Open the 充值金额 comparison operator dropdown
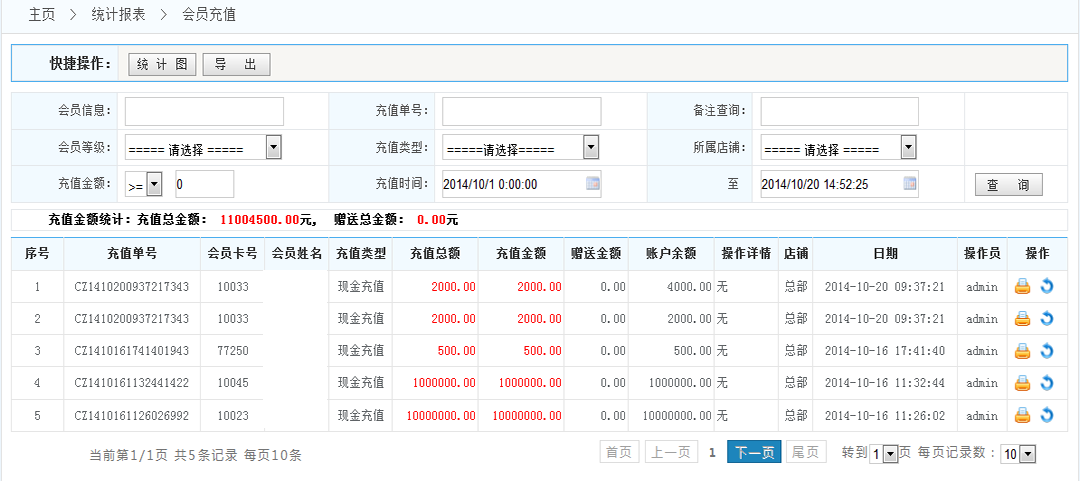The width and height of the screenshot is (1080, 481). (154, 184)
